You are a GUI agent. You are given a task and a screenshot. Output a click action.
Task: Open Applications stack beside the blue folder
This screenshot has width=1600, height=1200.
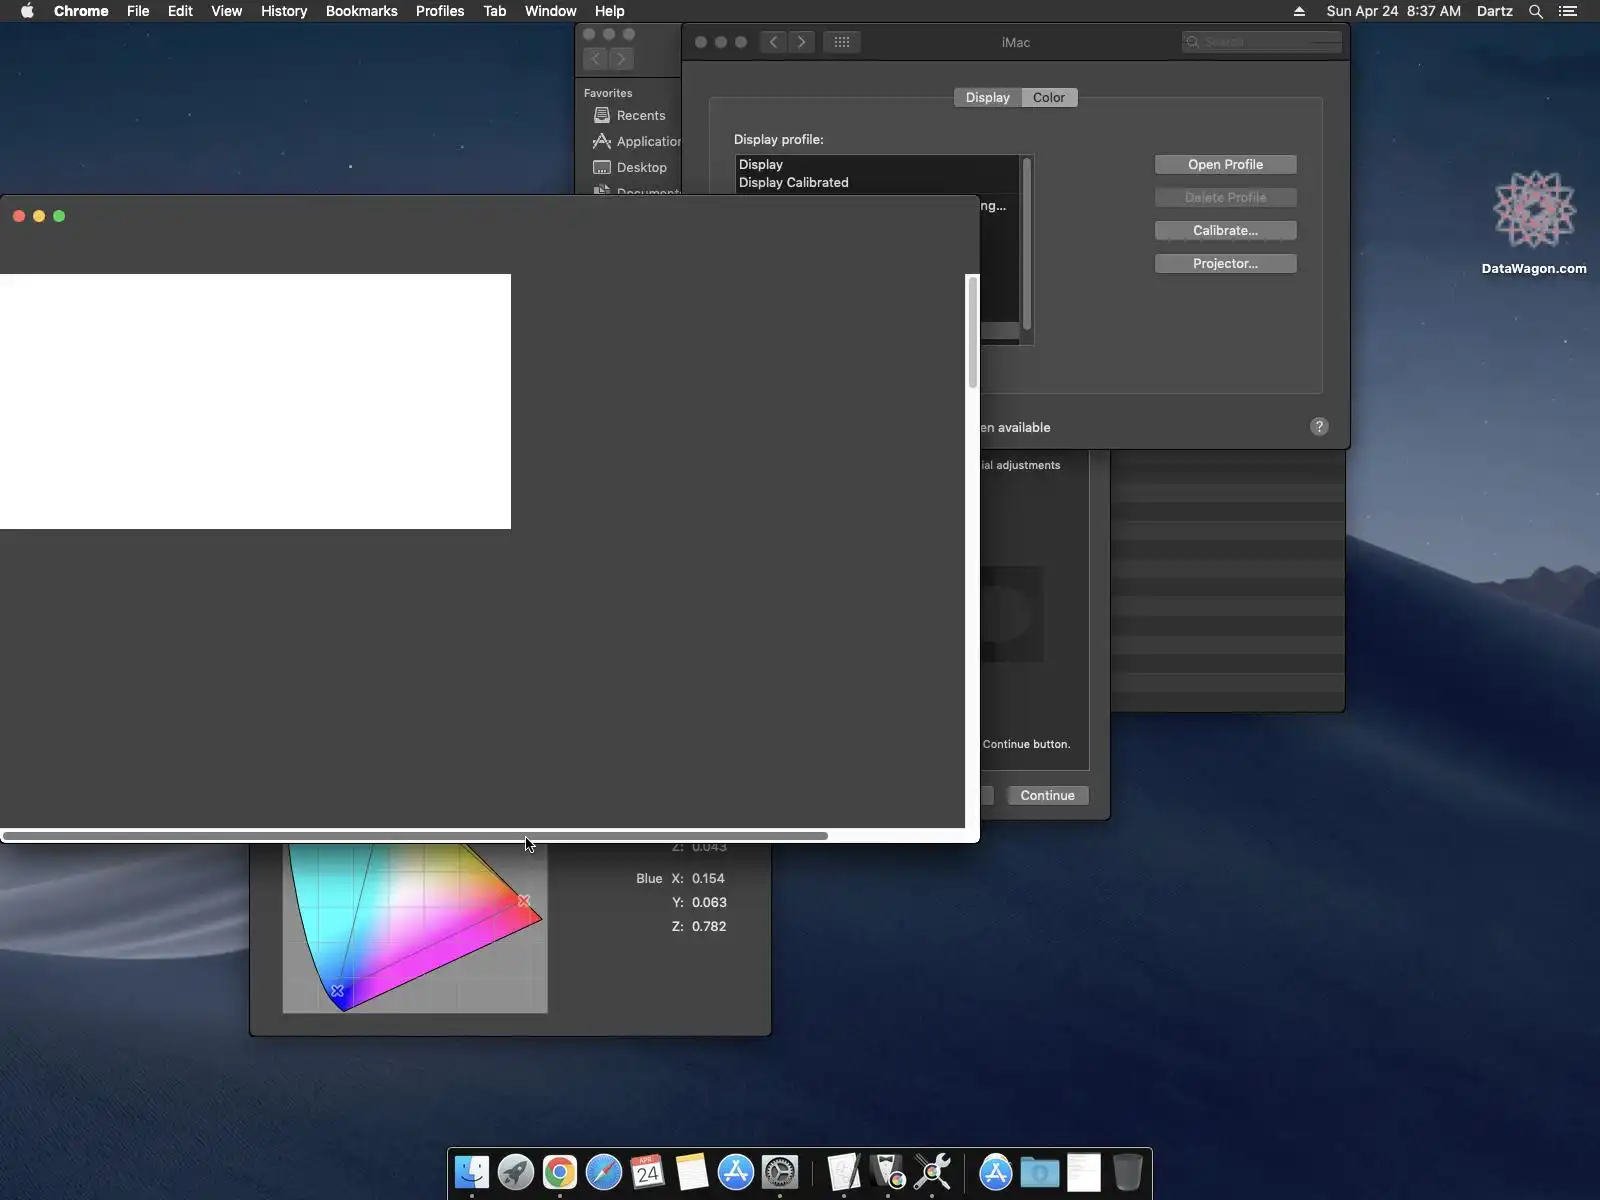point(996,1172)
